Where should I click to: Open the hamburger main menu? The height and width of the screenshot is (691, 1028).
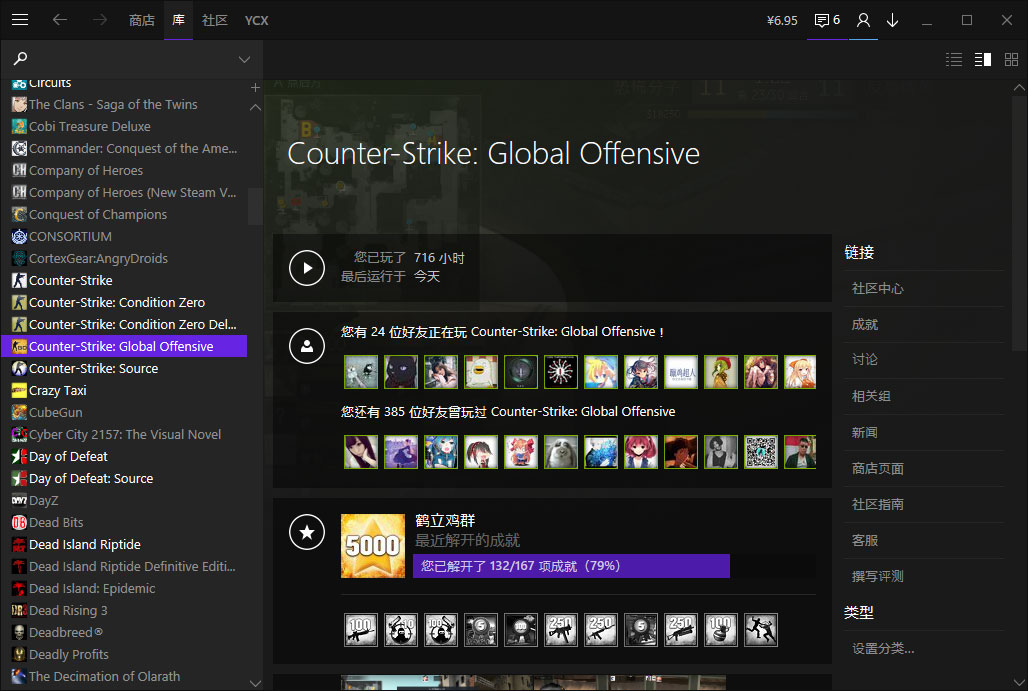coord(20,20)
